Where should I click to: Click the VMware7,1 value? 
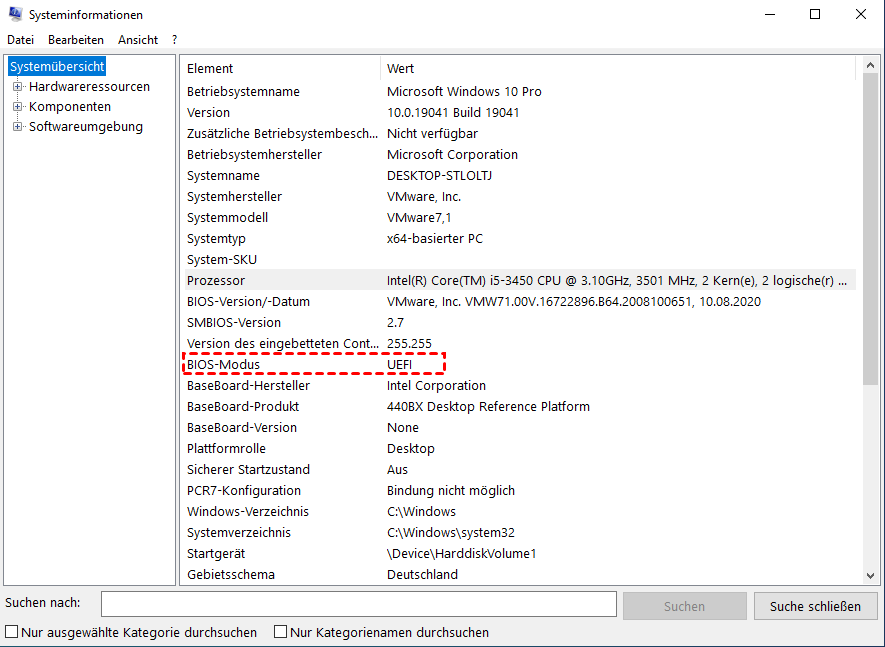tap(419, 217)
